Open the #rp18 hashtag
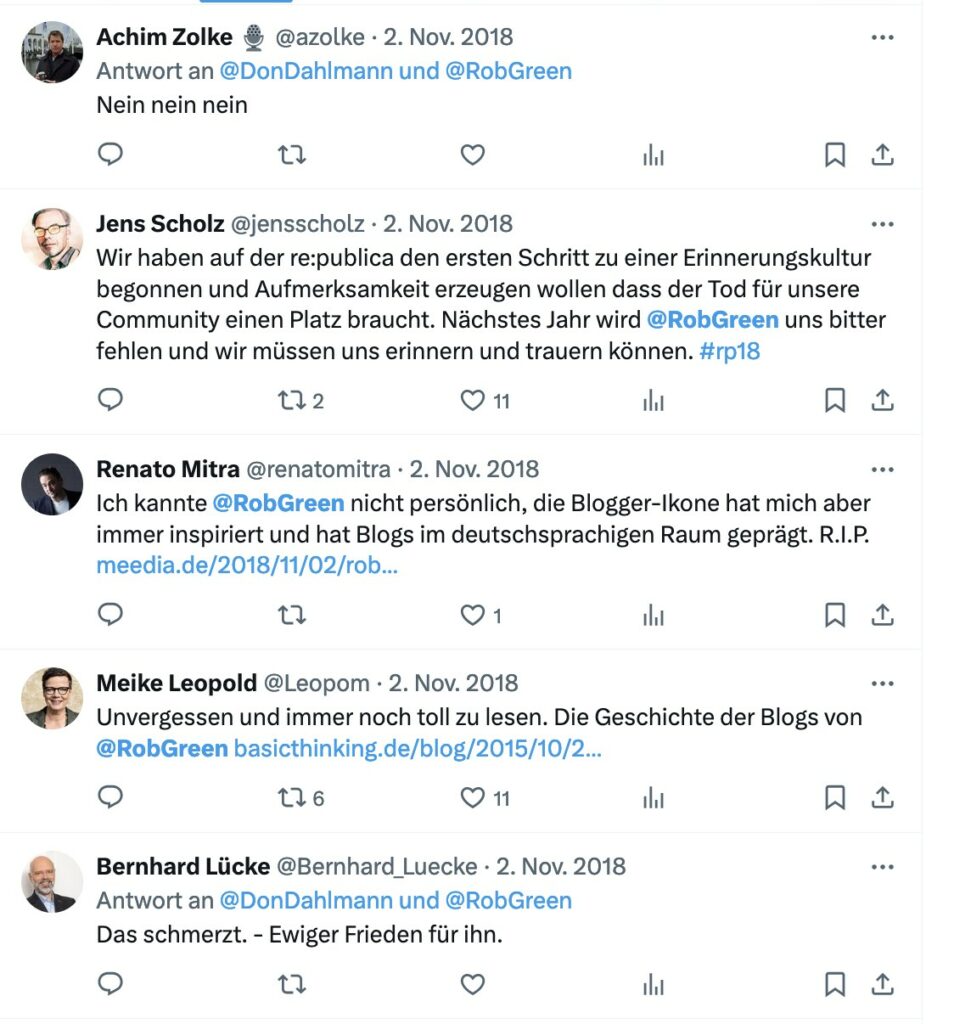 click(x=729, y=351)
